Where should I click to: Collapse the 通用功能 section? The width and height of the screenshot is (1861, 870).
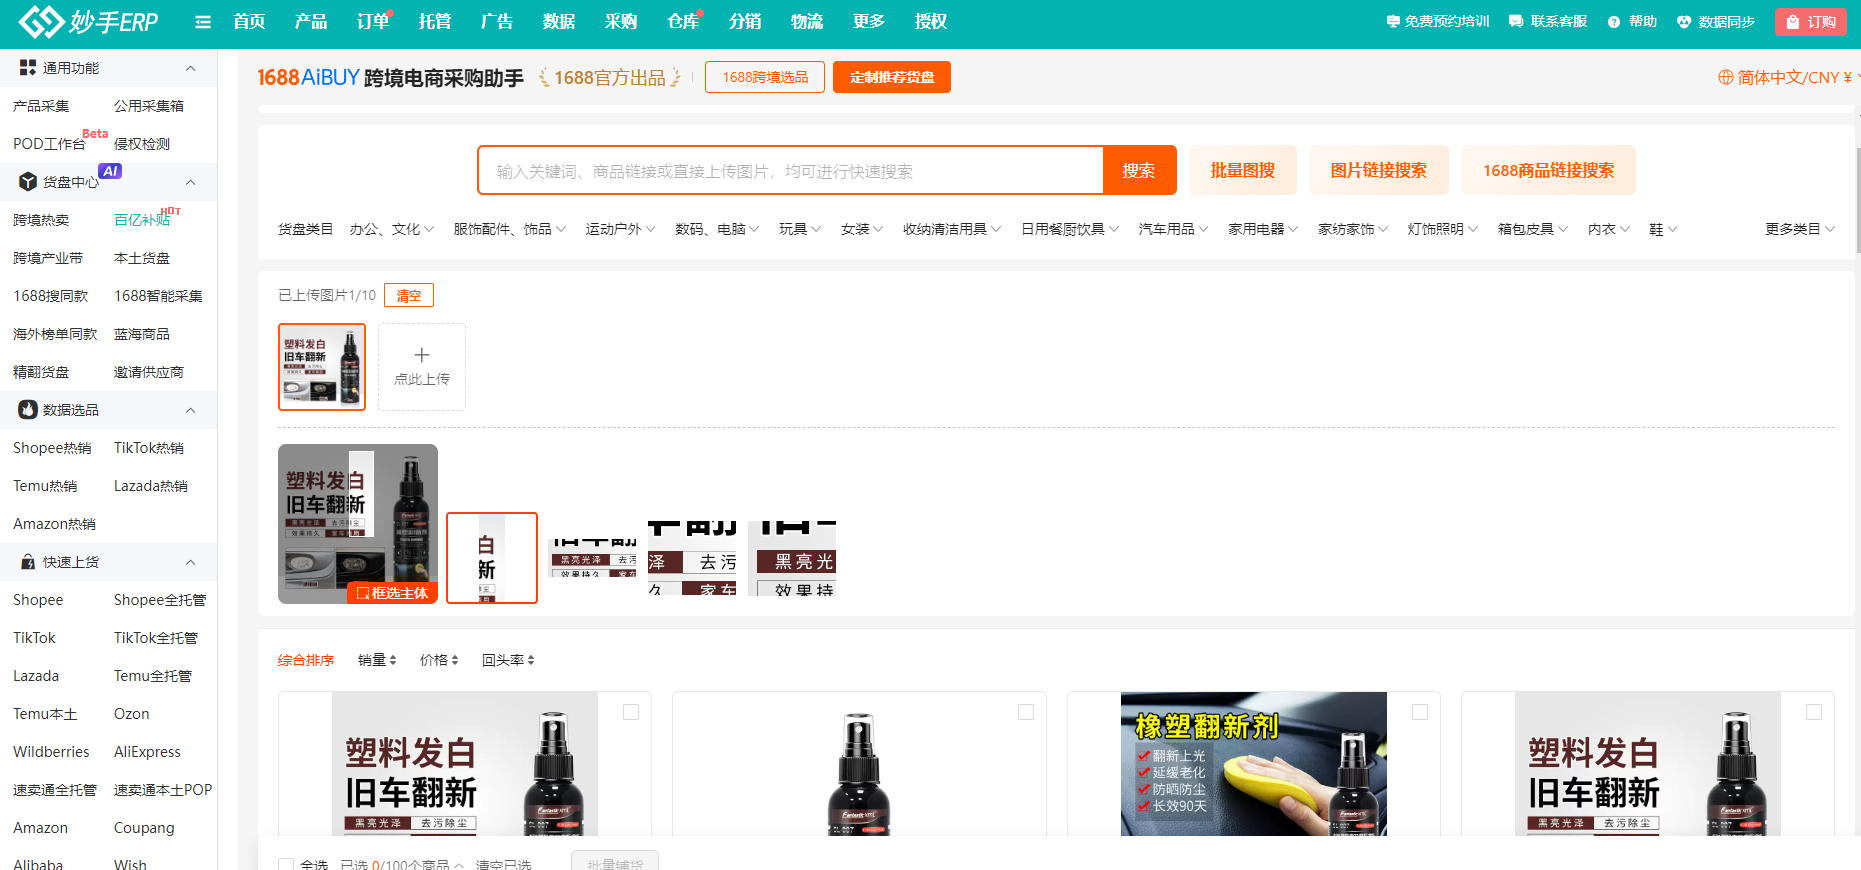click(x=190, y=68)
